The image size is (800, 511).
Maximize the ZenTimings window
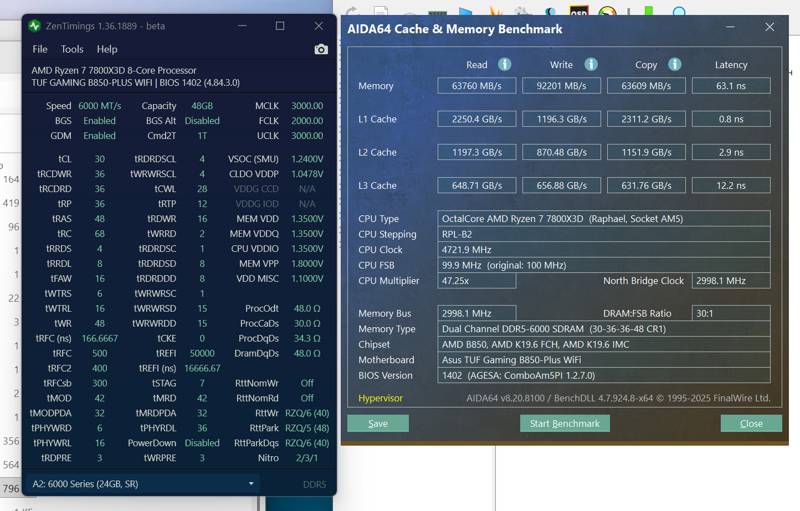280,26
